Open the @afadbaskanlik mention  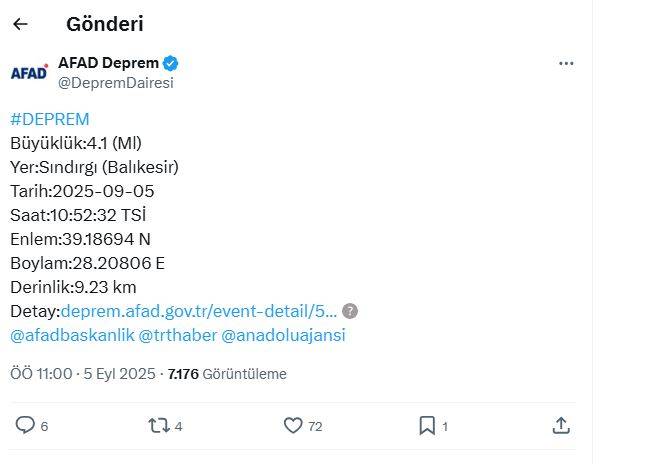pyautogui.click(x=72, y=335)
